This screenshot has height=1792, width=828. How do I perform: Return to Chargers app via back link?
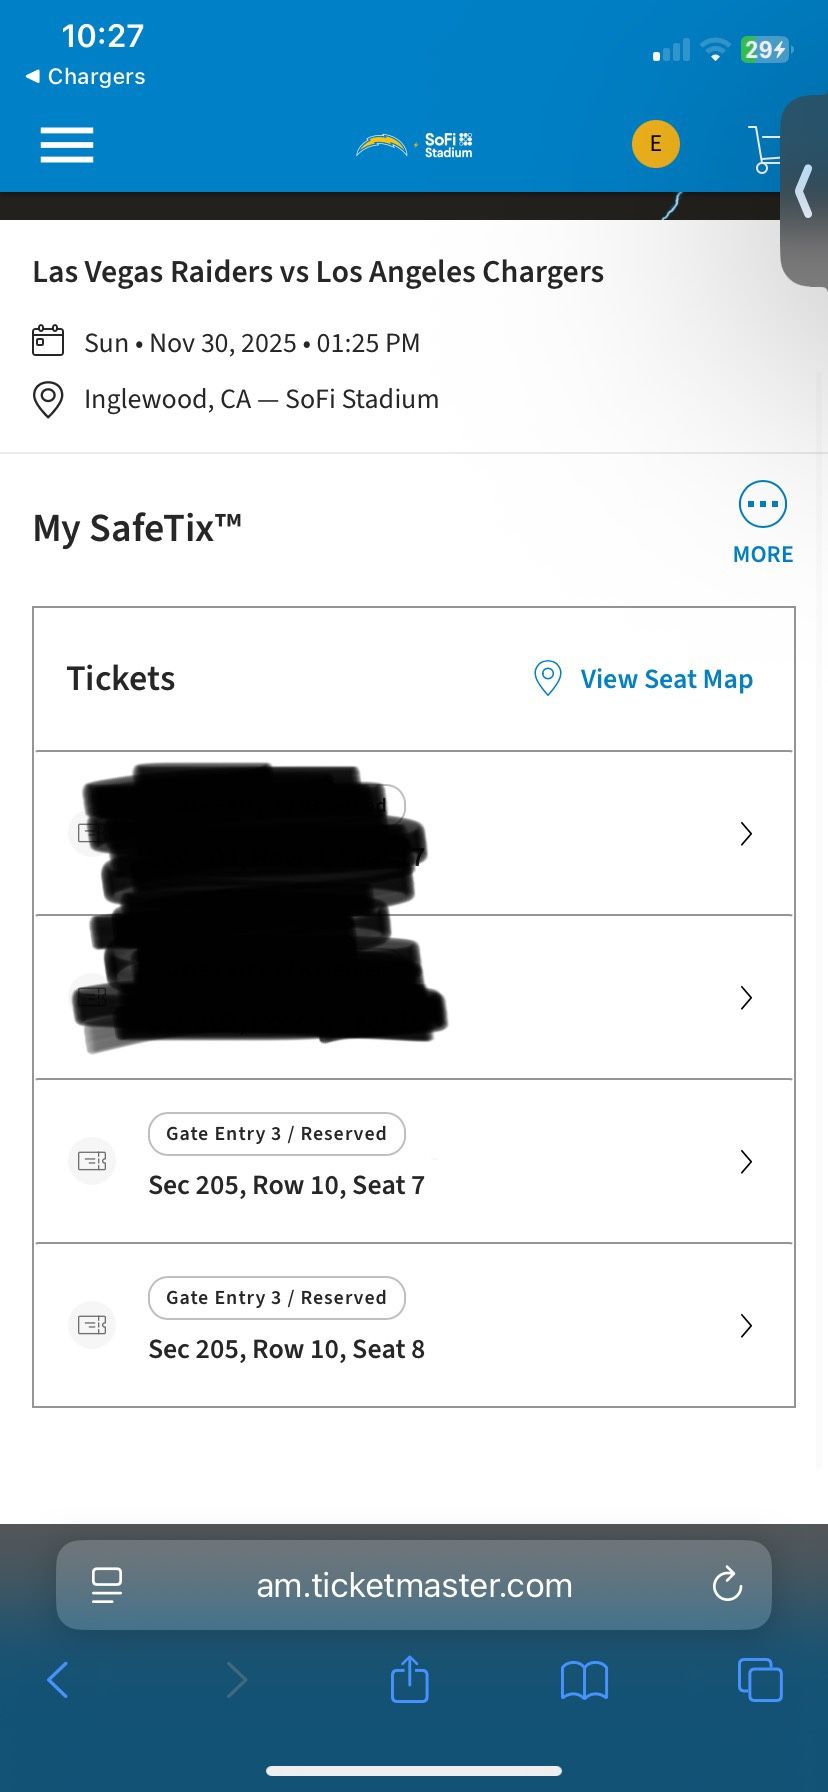pos(86,77)
